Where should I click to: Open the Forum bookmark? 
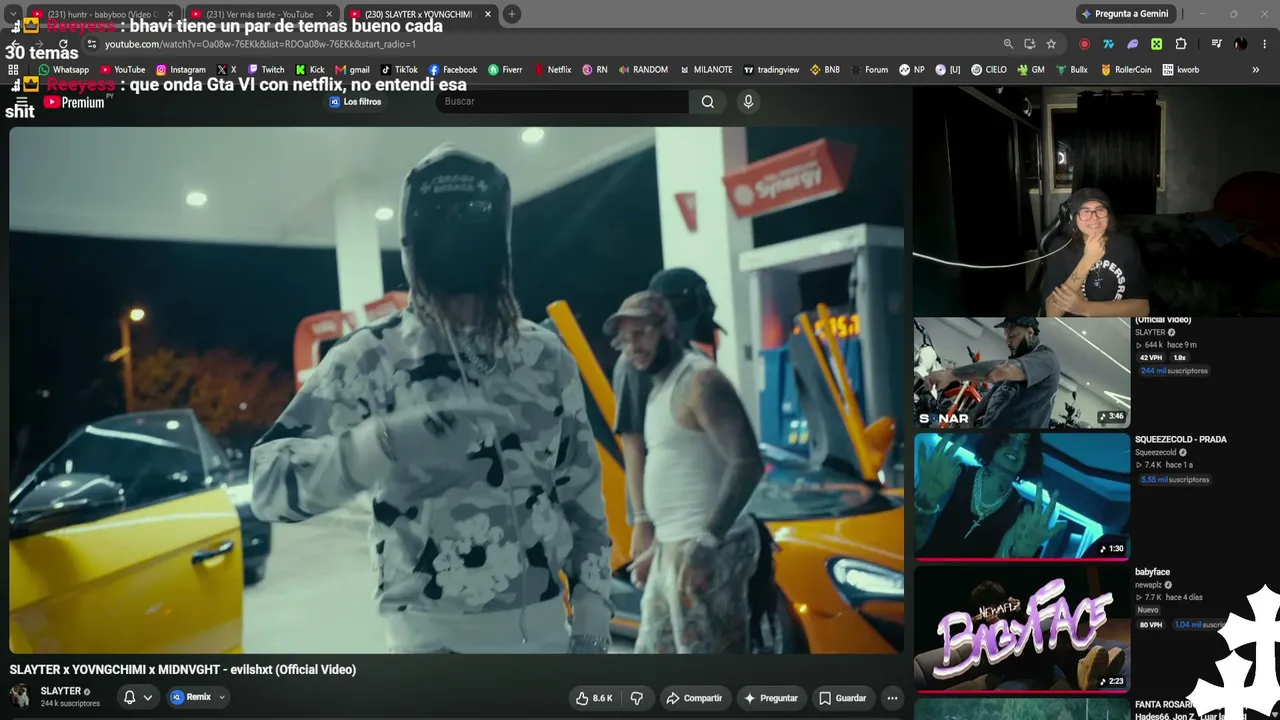click(x=869, y=70)
